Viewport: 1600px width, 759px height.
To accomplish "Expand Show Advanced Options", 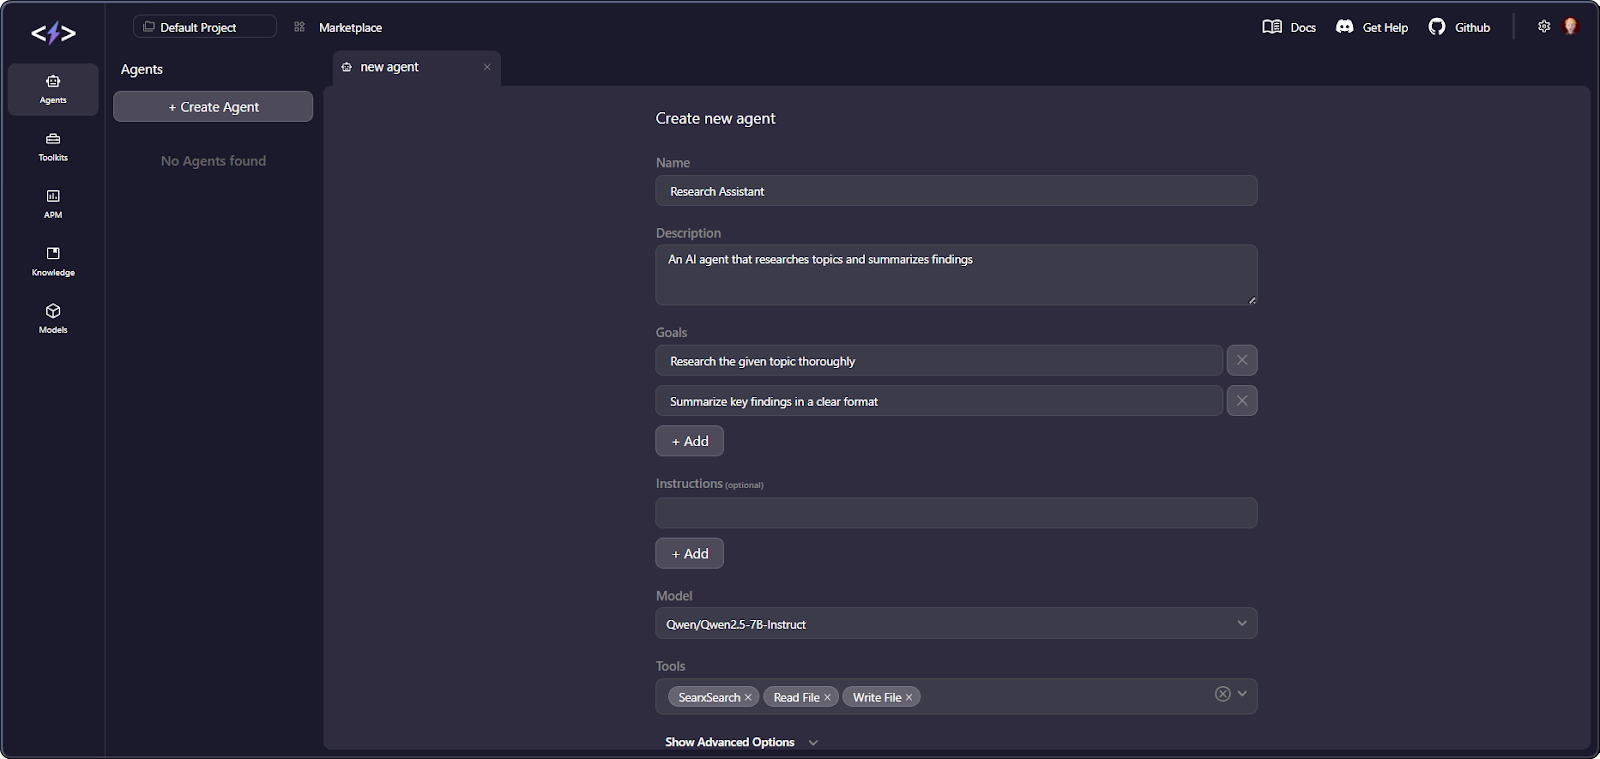I will pyautogui.click(x=740, y=742).
